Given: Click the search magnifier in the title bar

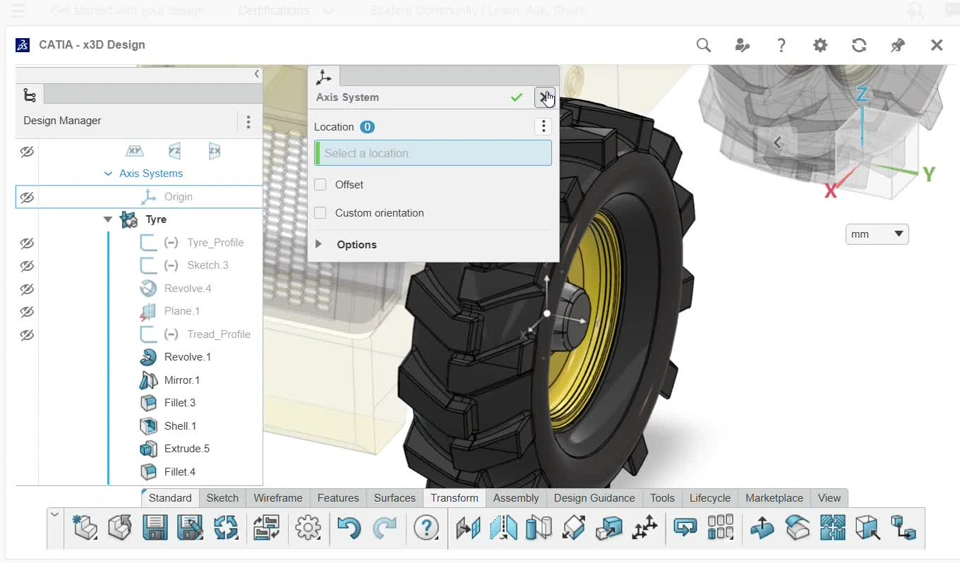Looking at the screenshot, I should [x=704, y=45].
